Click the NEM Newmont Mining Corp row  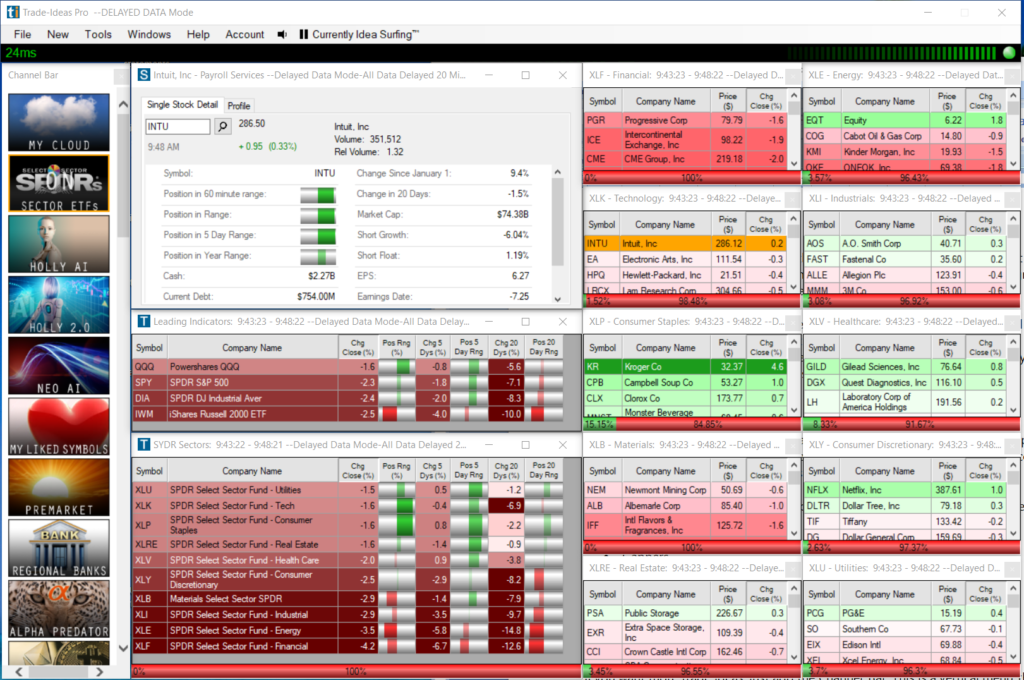tap(685, 490)
